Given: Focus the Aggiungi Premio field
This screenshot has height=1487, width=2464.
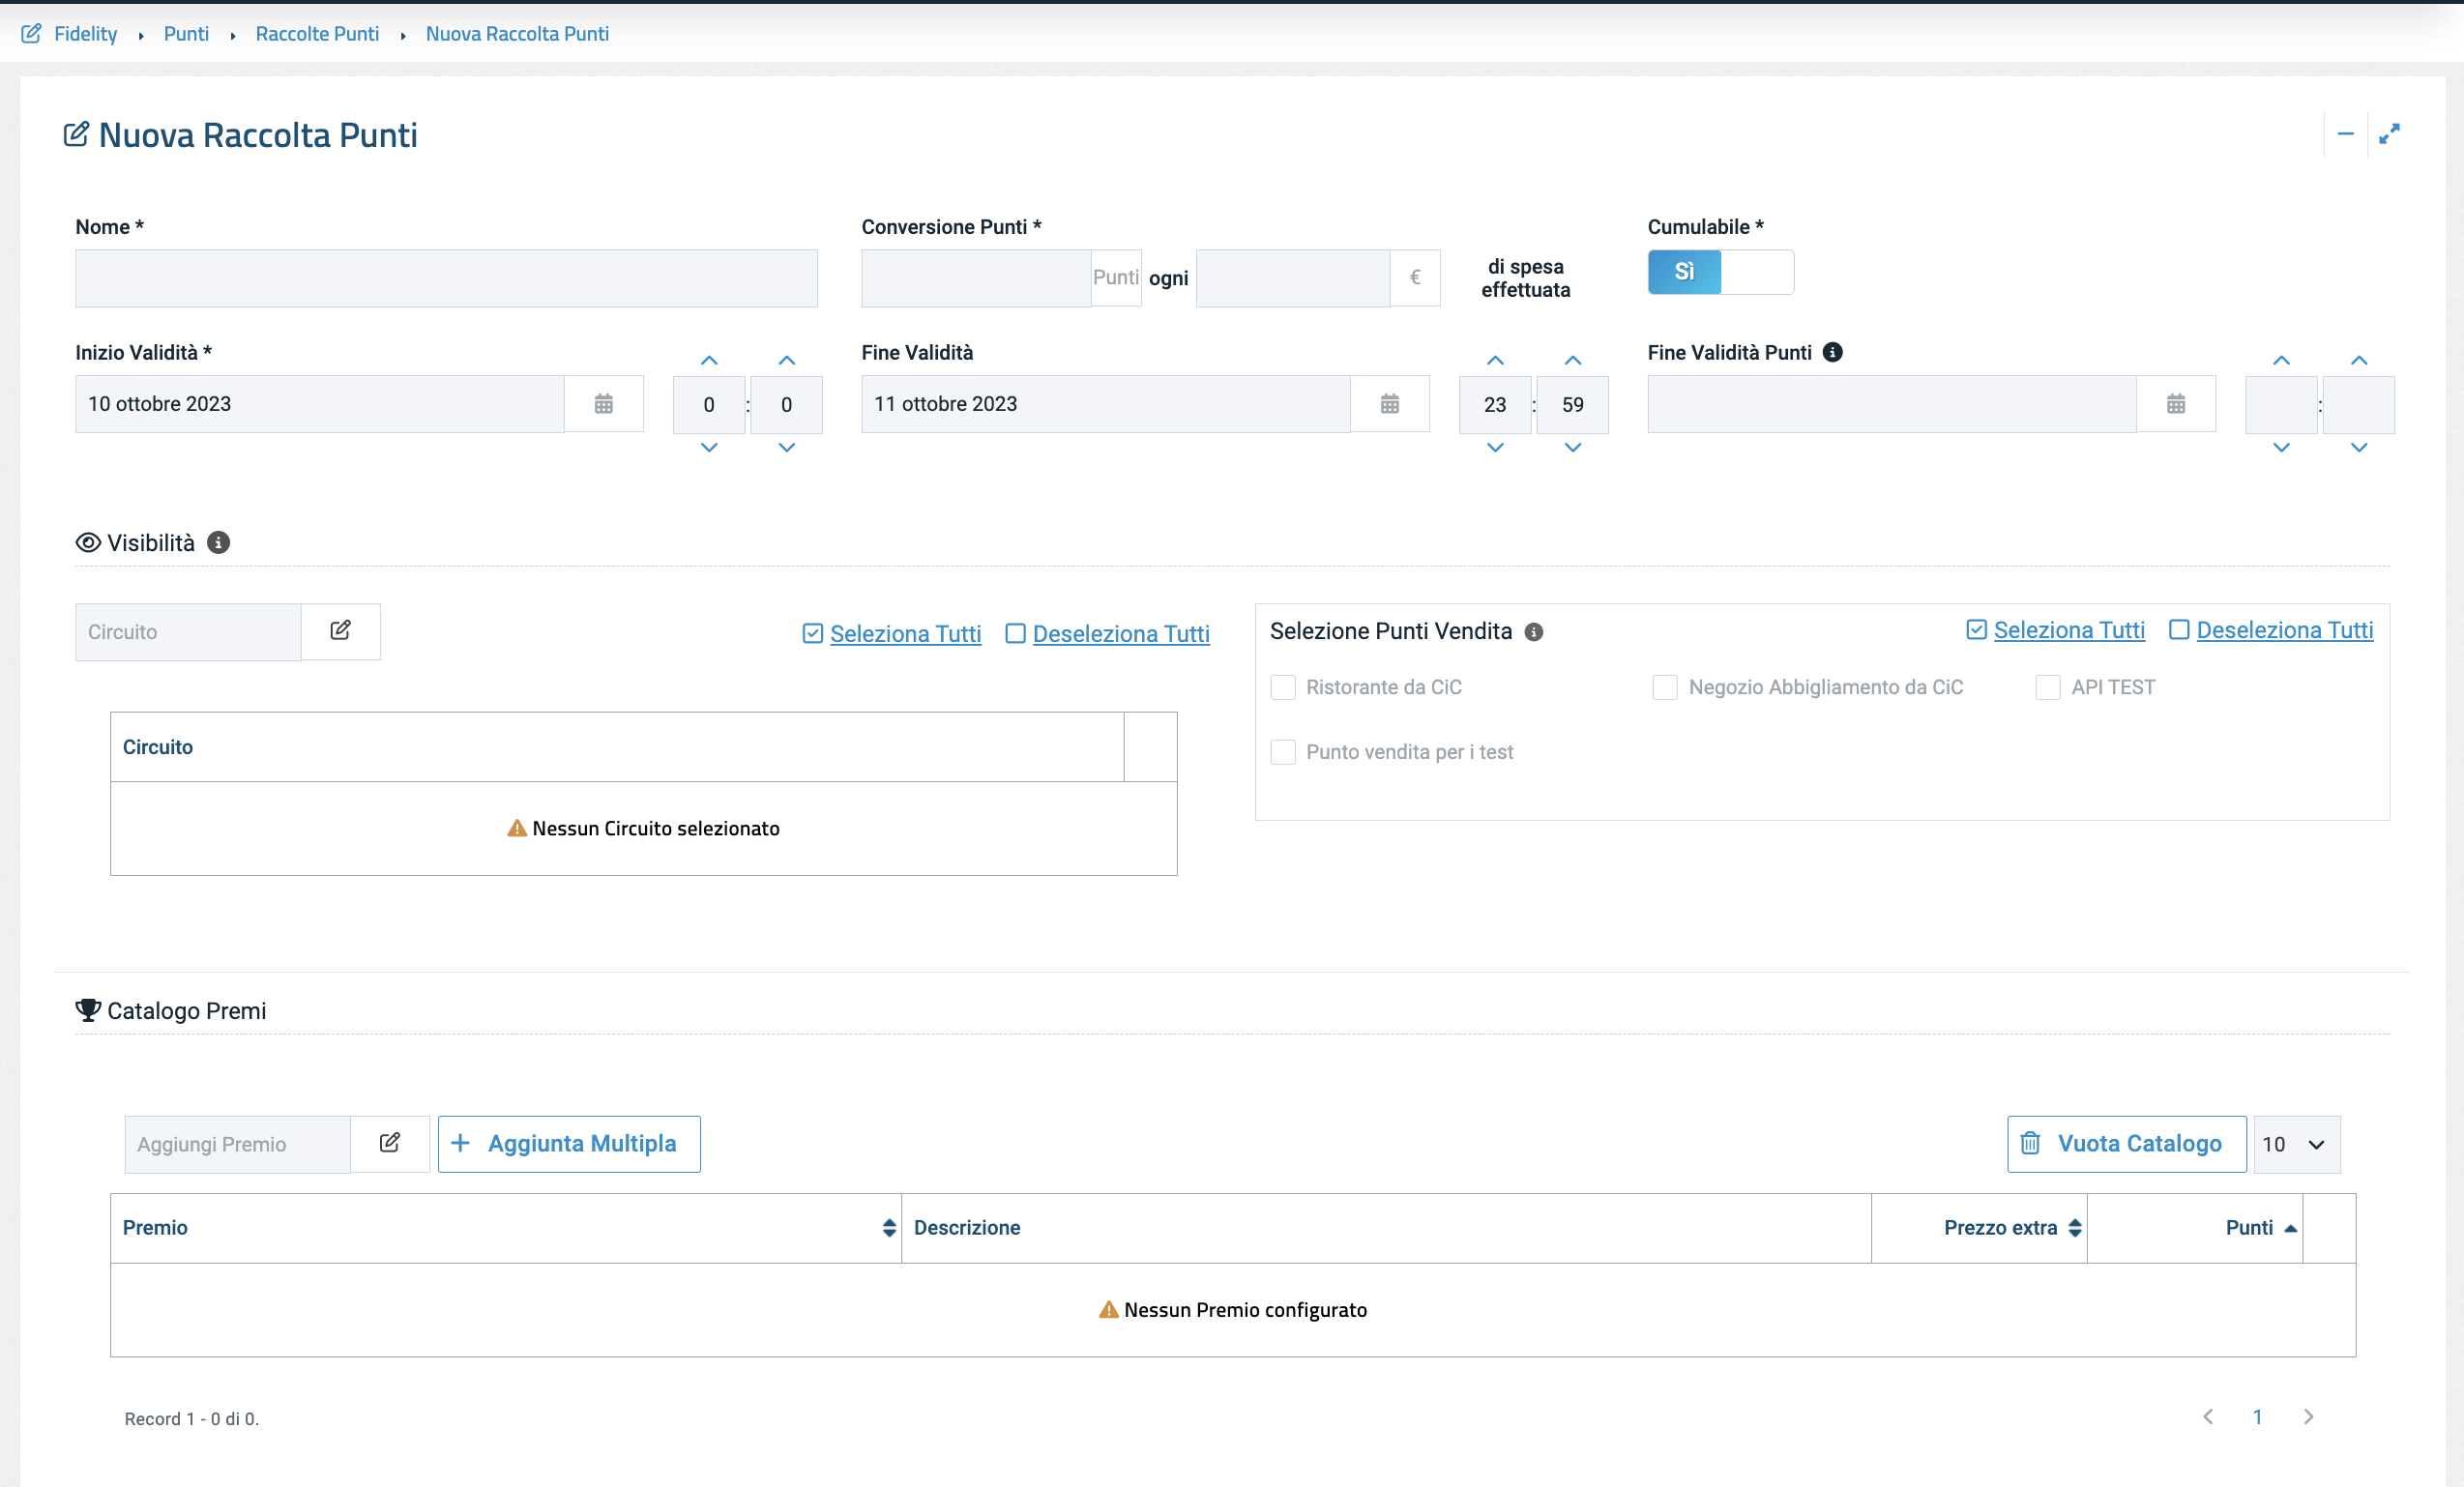Looking at the screenshot, I should pyautogui.click(x=237, y=1144).
